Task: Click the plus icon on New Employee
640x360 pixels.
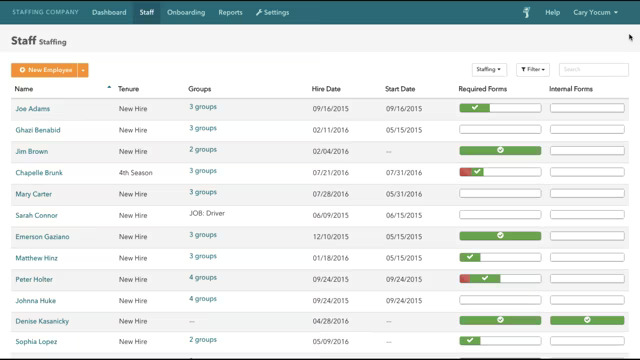Action: [x=22, y=70]
